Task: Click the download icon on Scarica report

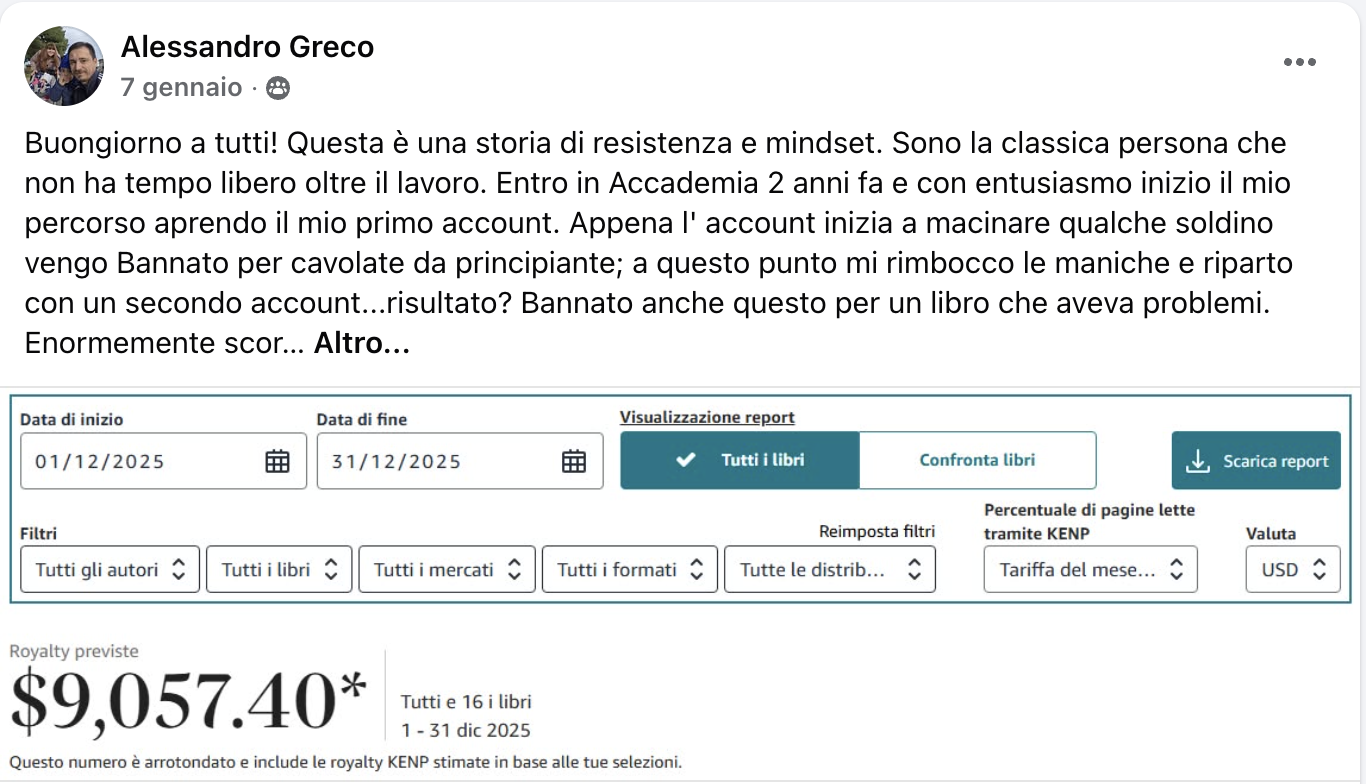Action: pos(1197,461)
